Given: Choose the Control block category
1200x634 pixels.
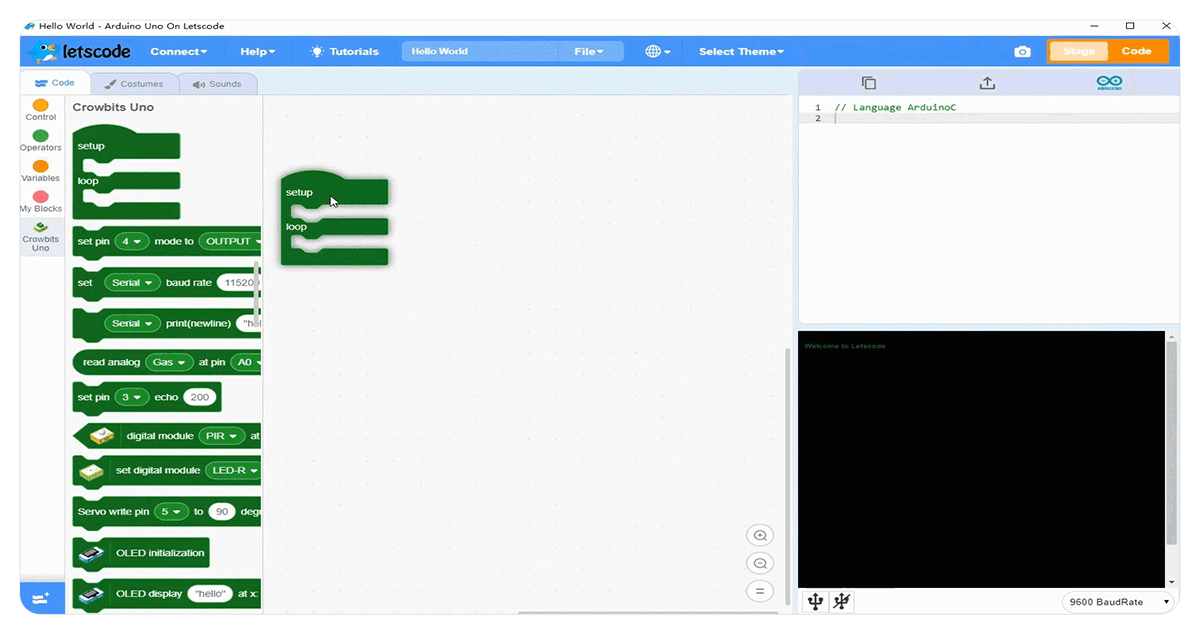Looking at the screenshot, I should [x=41, y=110].
